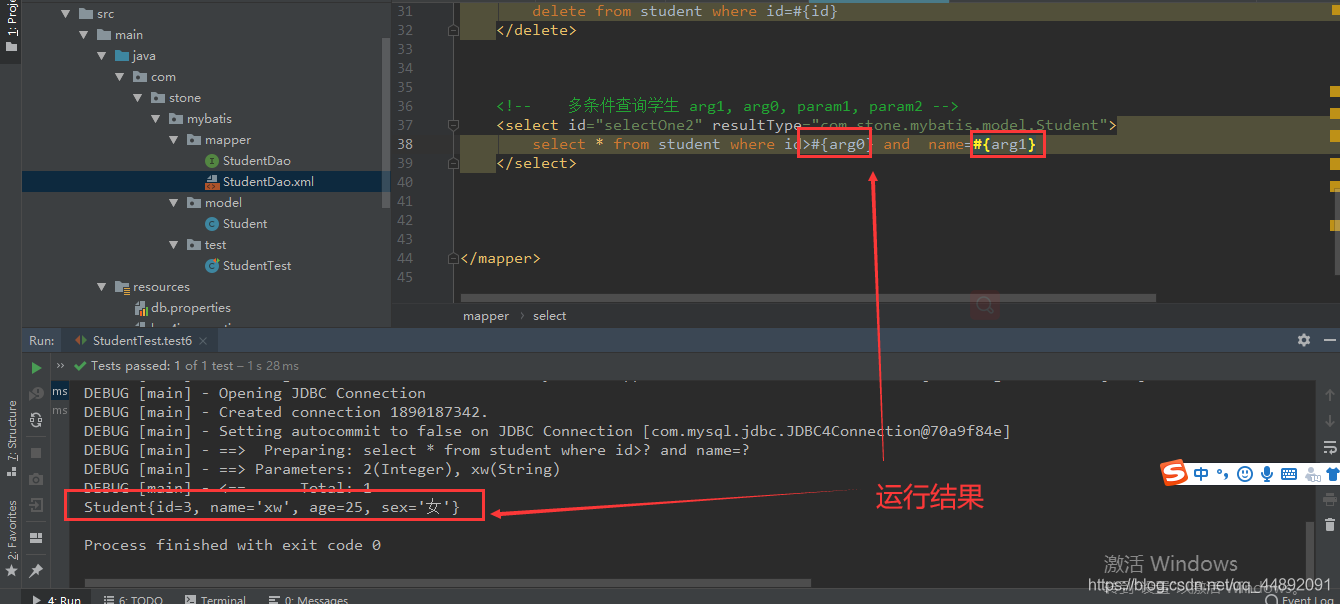
Task: Click the stop process icon
Action: (x=37, y=453)
